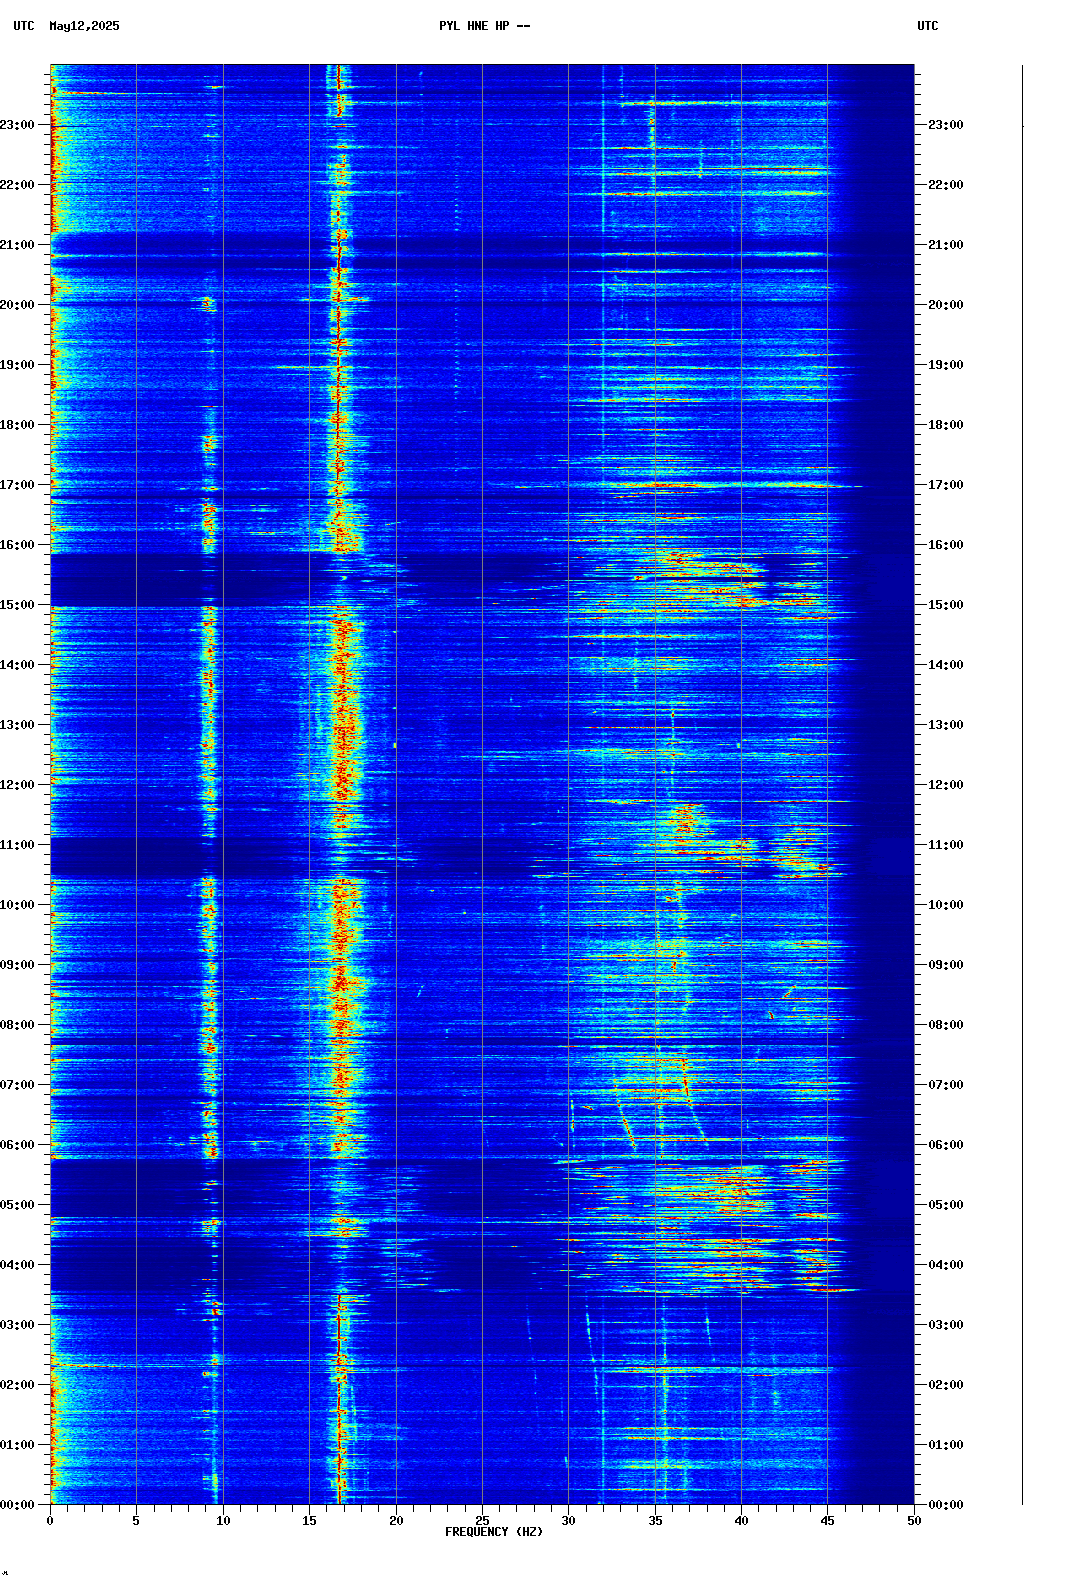The height and width of the screenshot is (1584, 1066).
Task: Click the 23:00 label on right axis
Action: tap(946, 125)
